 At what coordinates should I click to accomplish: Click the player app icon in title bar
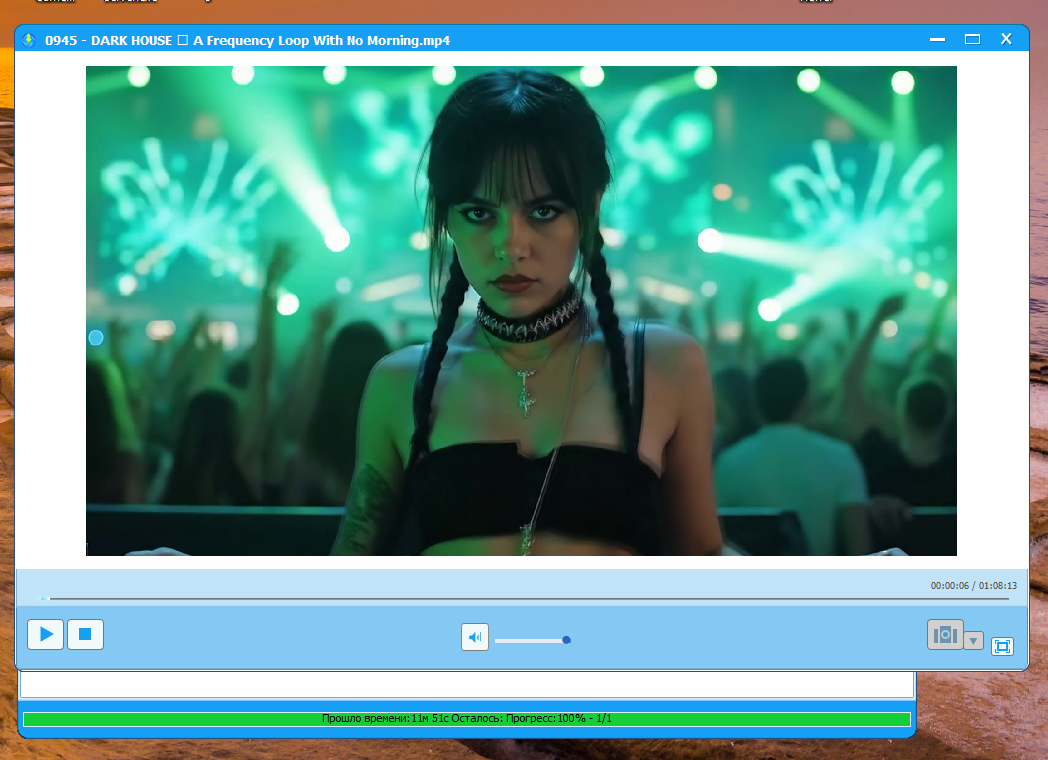29,40
